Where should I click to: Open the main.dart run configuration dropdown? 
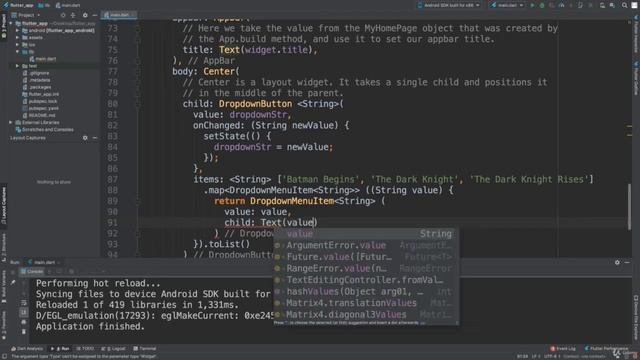[507, 5]
